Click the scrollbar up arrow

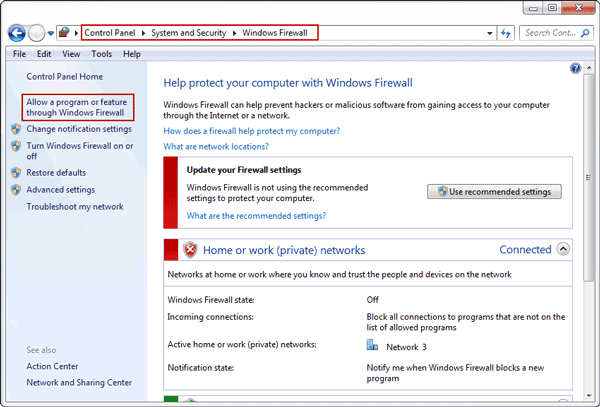coord(588,68)
